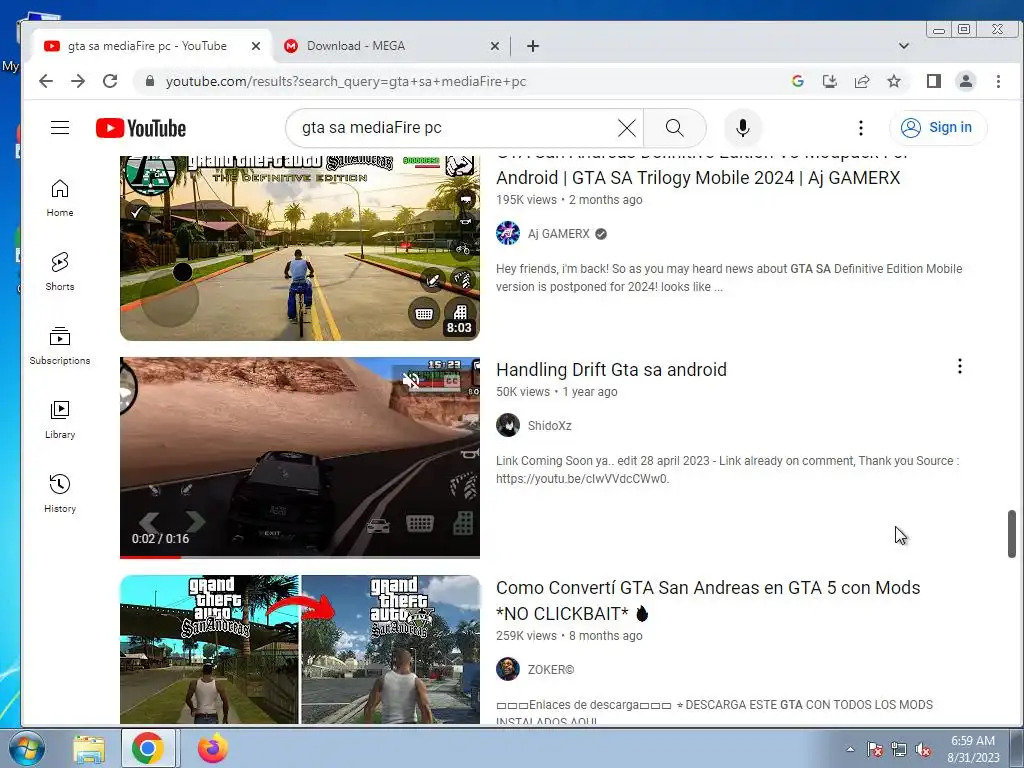Open the Action Center flag tray icon
Image resolution: width=1024 pixels, height=768 pixels.
[875, 749]
